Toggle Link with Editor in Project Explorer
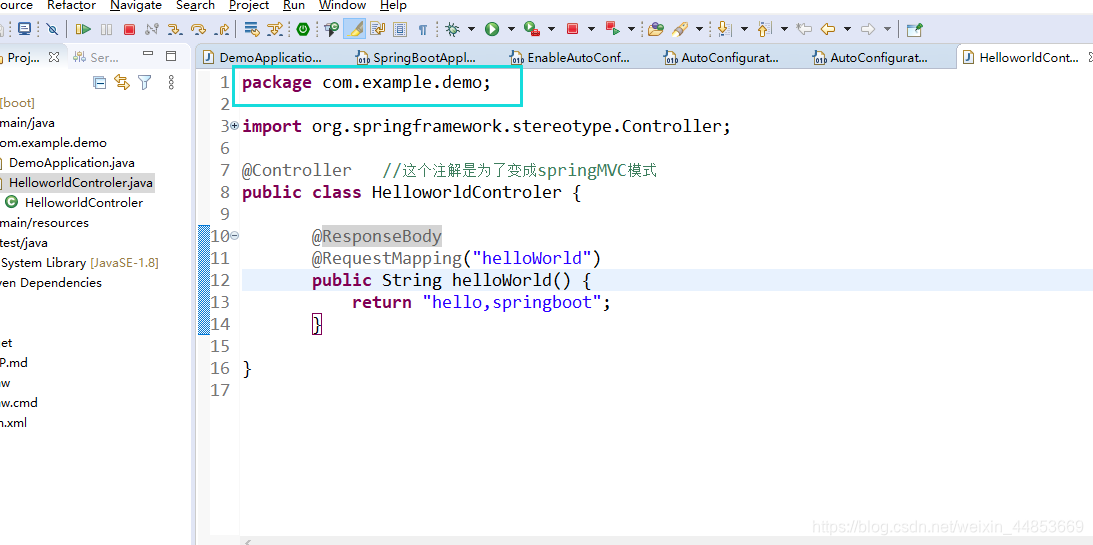Image resolution: width=1093 pixels, height=545 pixels. click(122, 83)
